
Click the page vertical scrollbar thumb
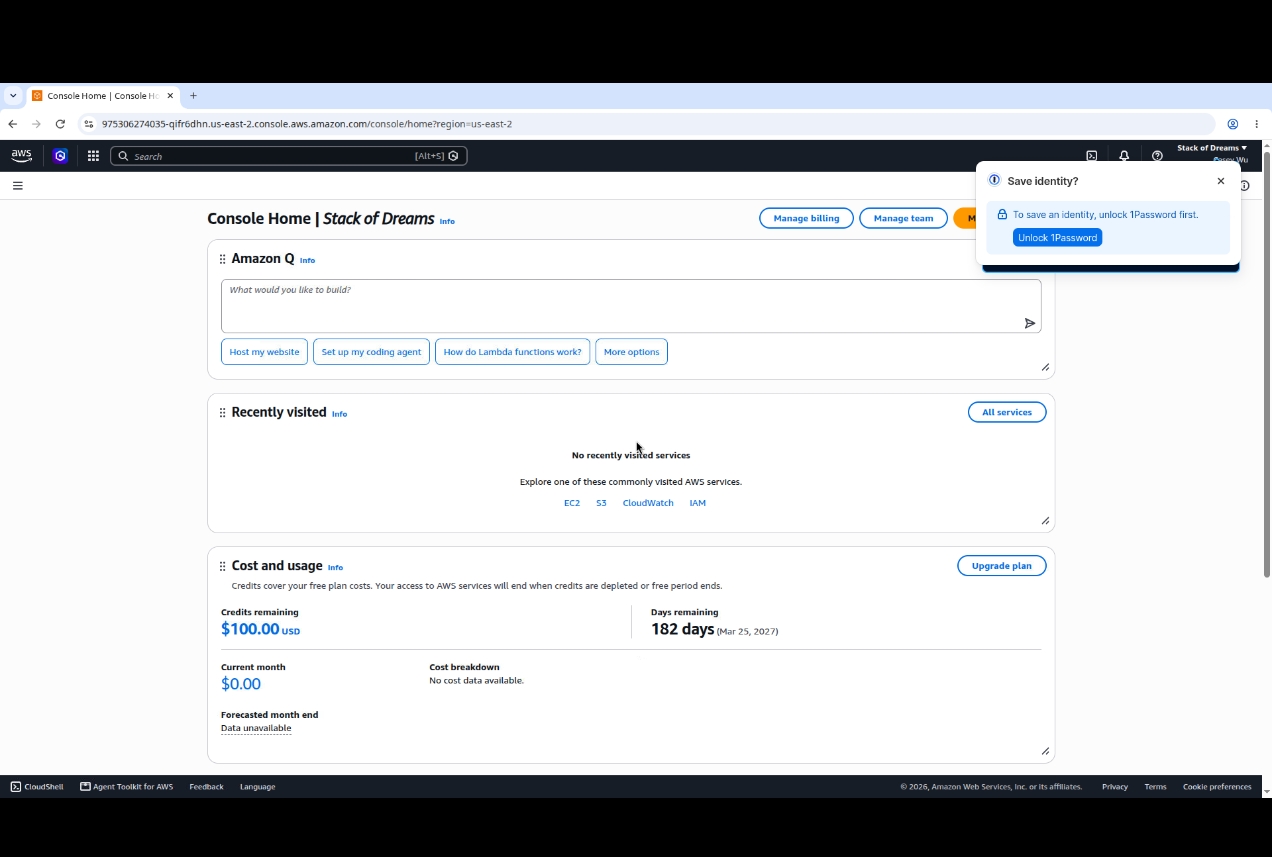(1267, 364)
